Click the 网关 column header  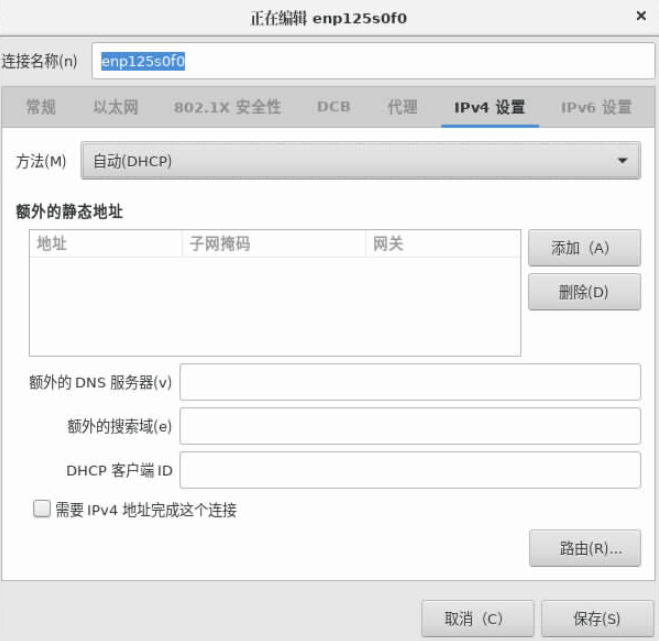click(443, 243)
